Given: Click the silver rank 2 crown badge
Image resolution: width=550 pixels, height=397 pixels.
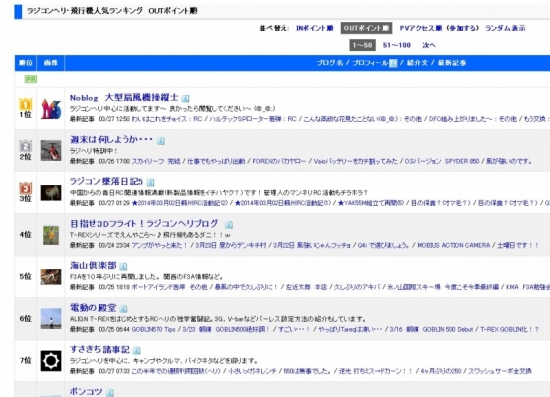Looking at the screenshot, I should pos(25,146).
